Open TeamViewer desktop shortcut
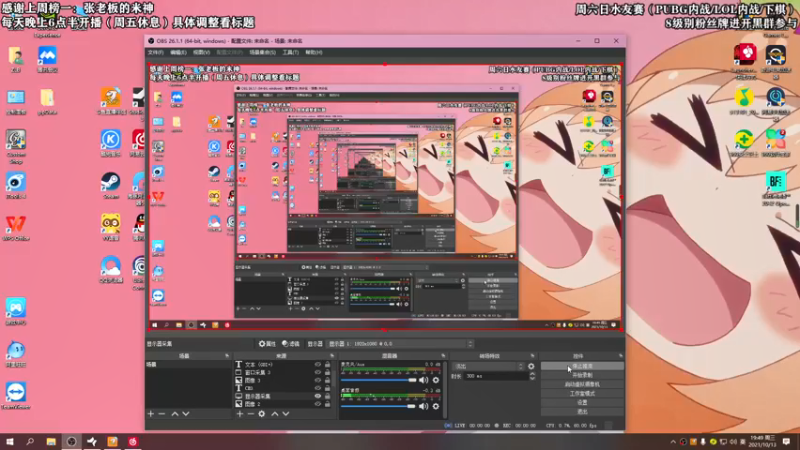Screen dimensions: 800x450 point(16,396)
